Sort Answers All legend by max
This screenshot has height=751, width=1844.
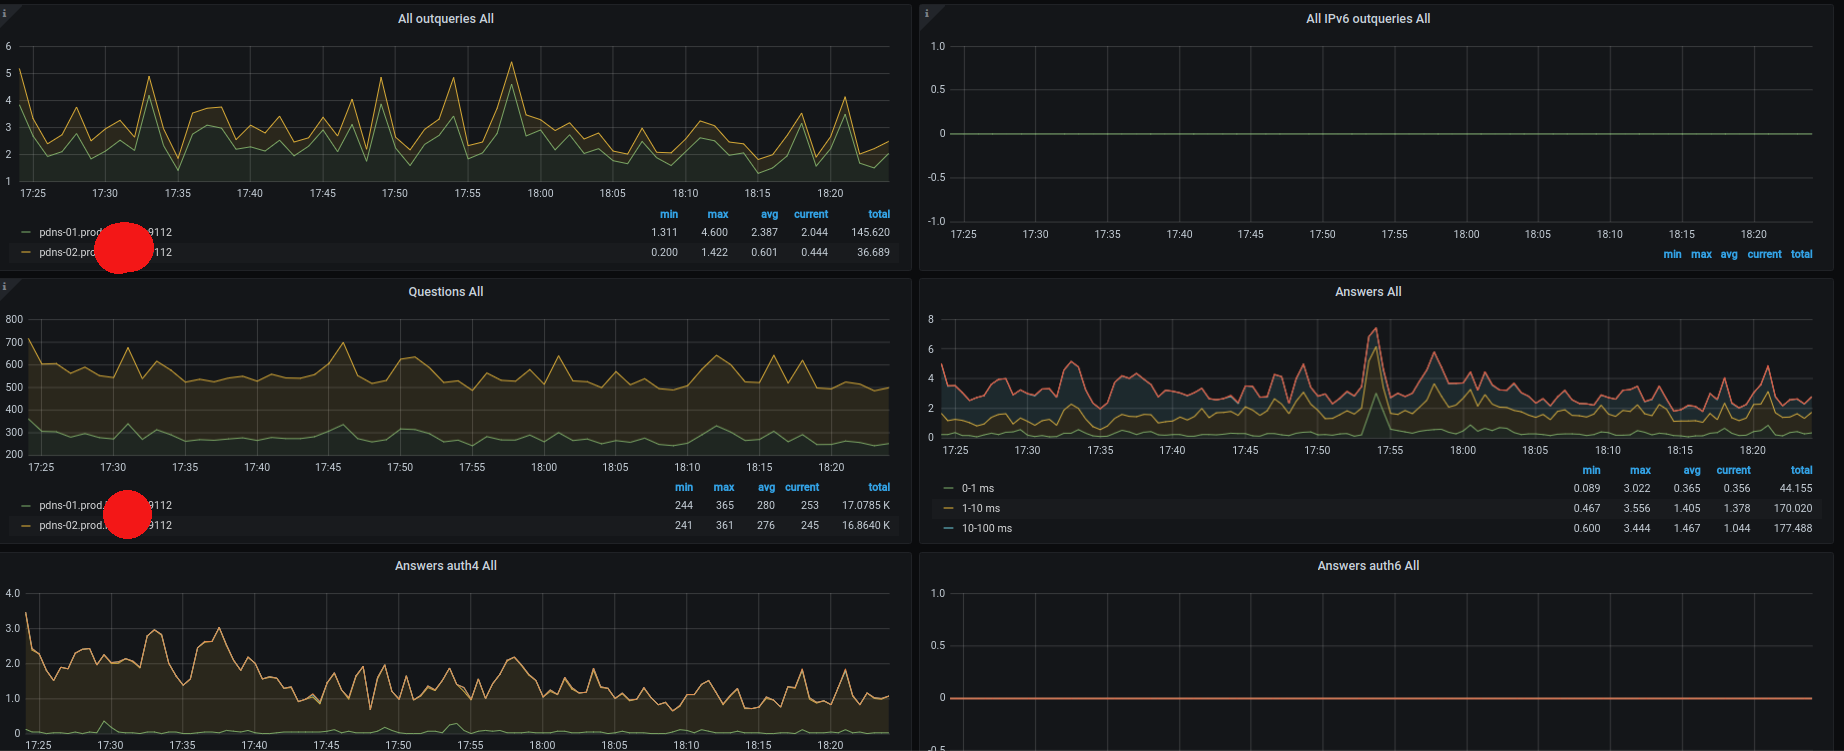coord(1640,470)
